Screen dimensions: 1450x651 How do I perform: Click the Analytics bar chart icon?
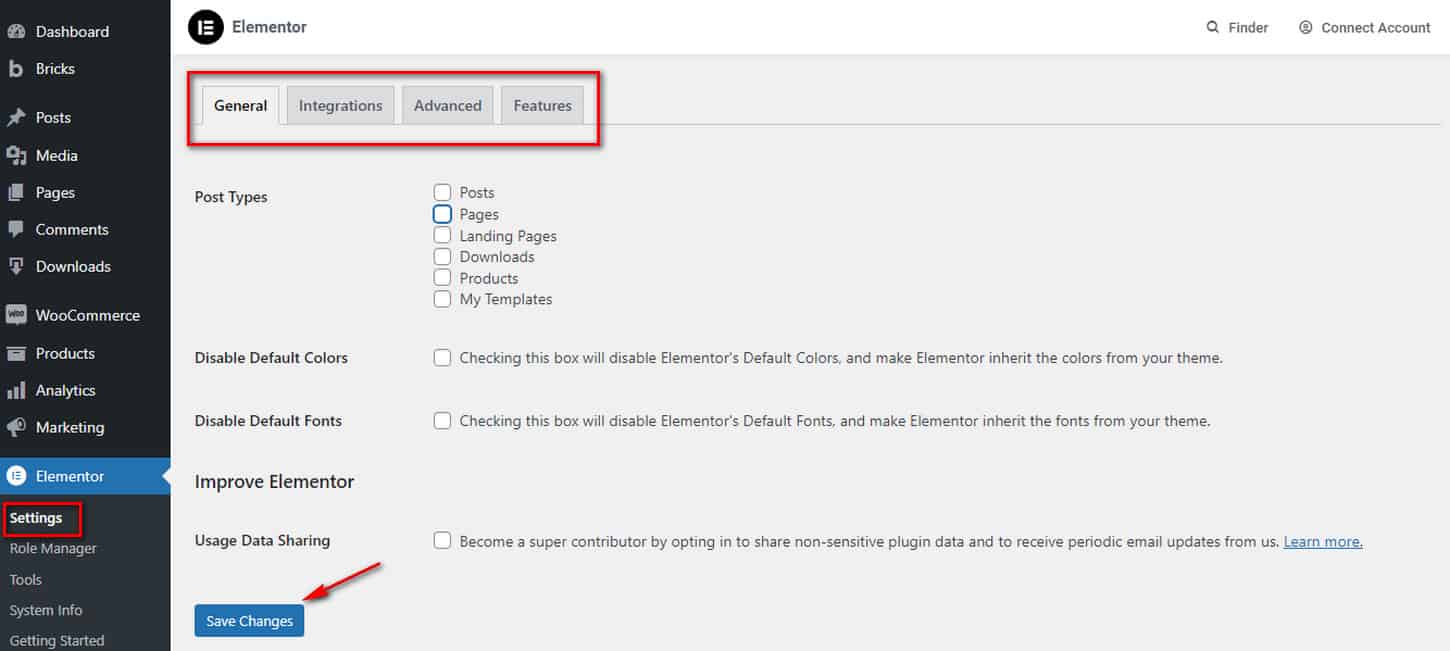tap(16, 390)
